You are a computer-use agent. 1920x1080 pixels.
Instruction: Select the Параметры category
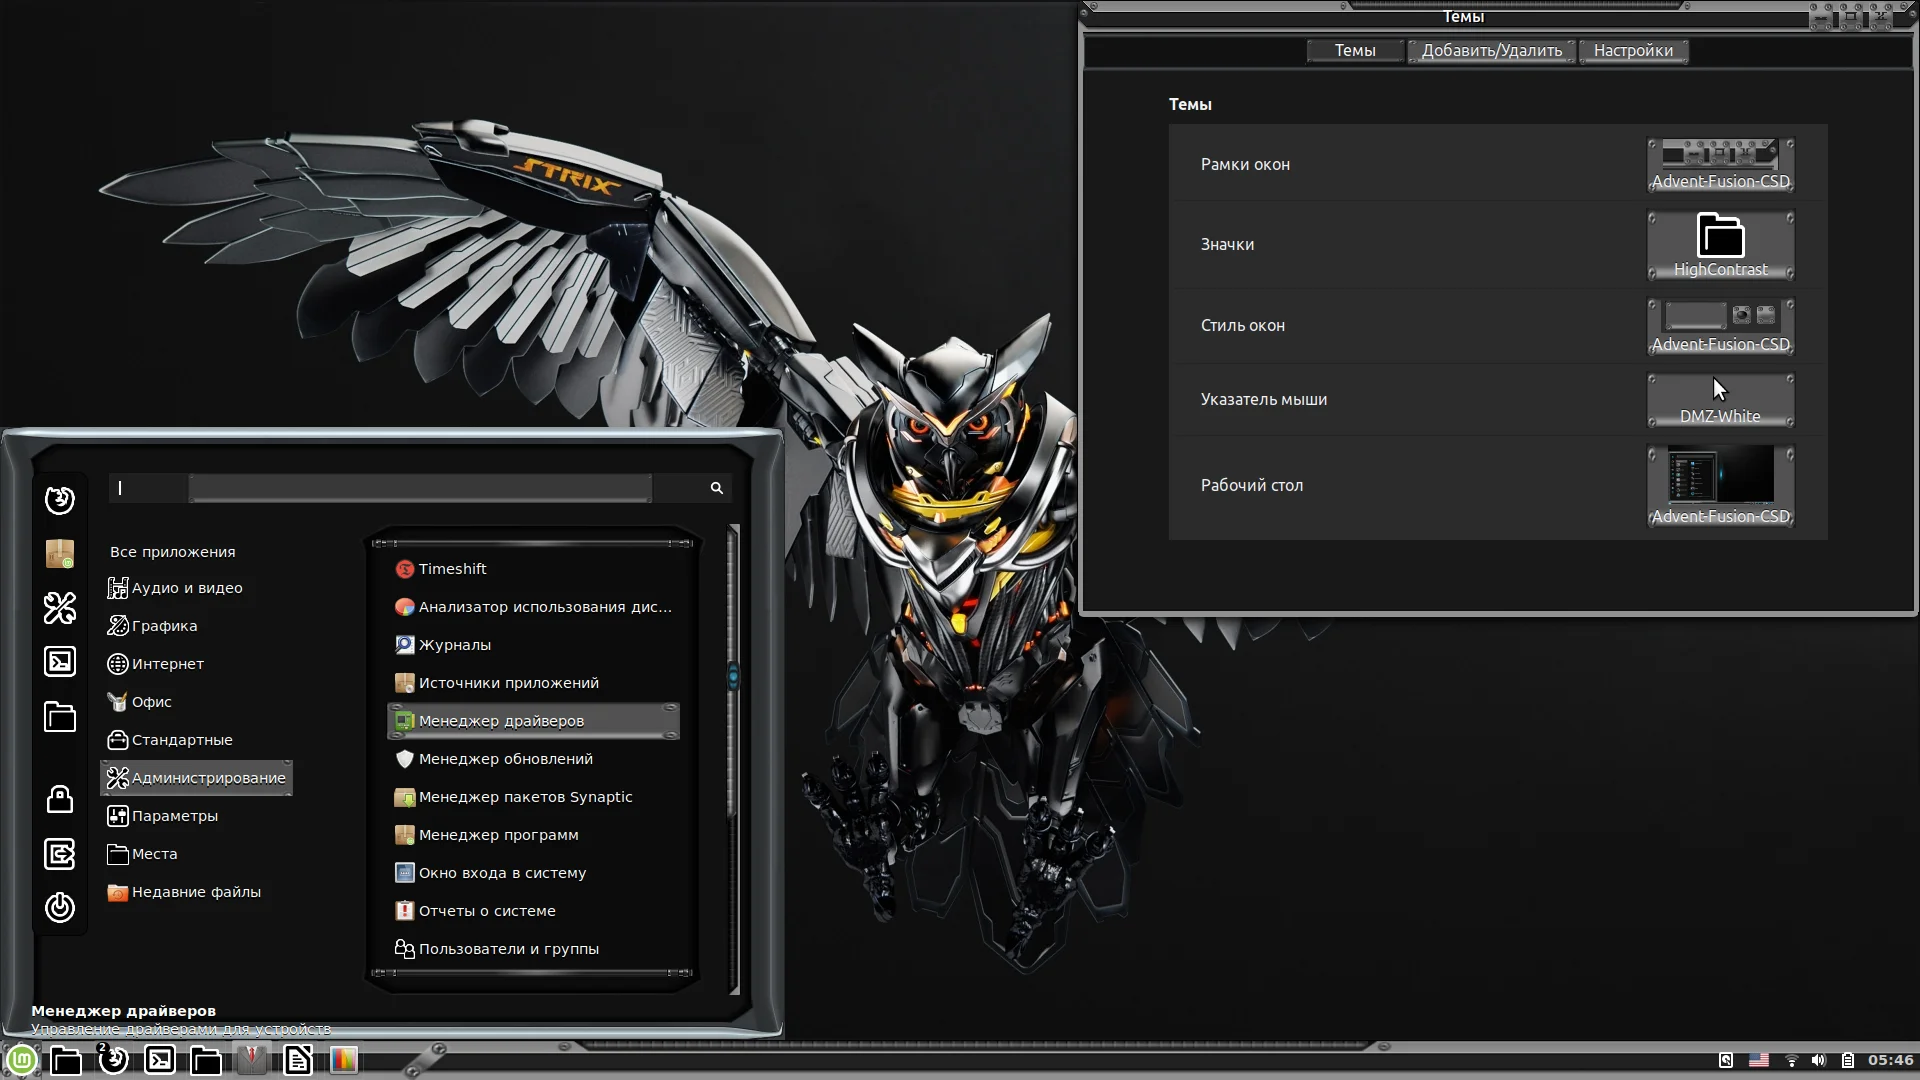175,816
